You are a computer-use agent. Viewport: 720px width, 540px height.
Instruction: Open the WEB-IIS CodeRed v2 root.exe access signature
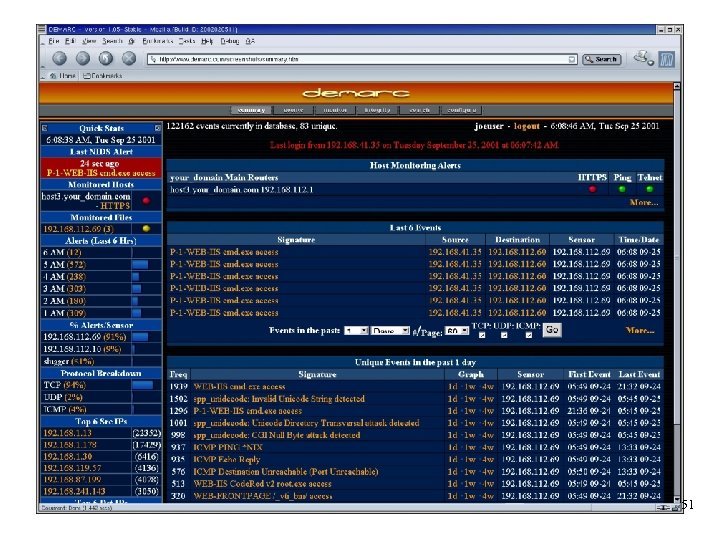tap(262, 484)
